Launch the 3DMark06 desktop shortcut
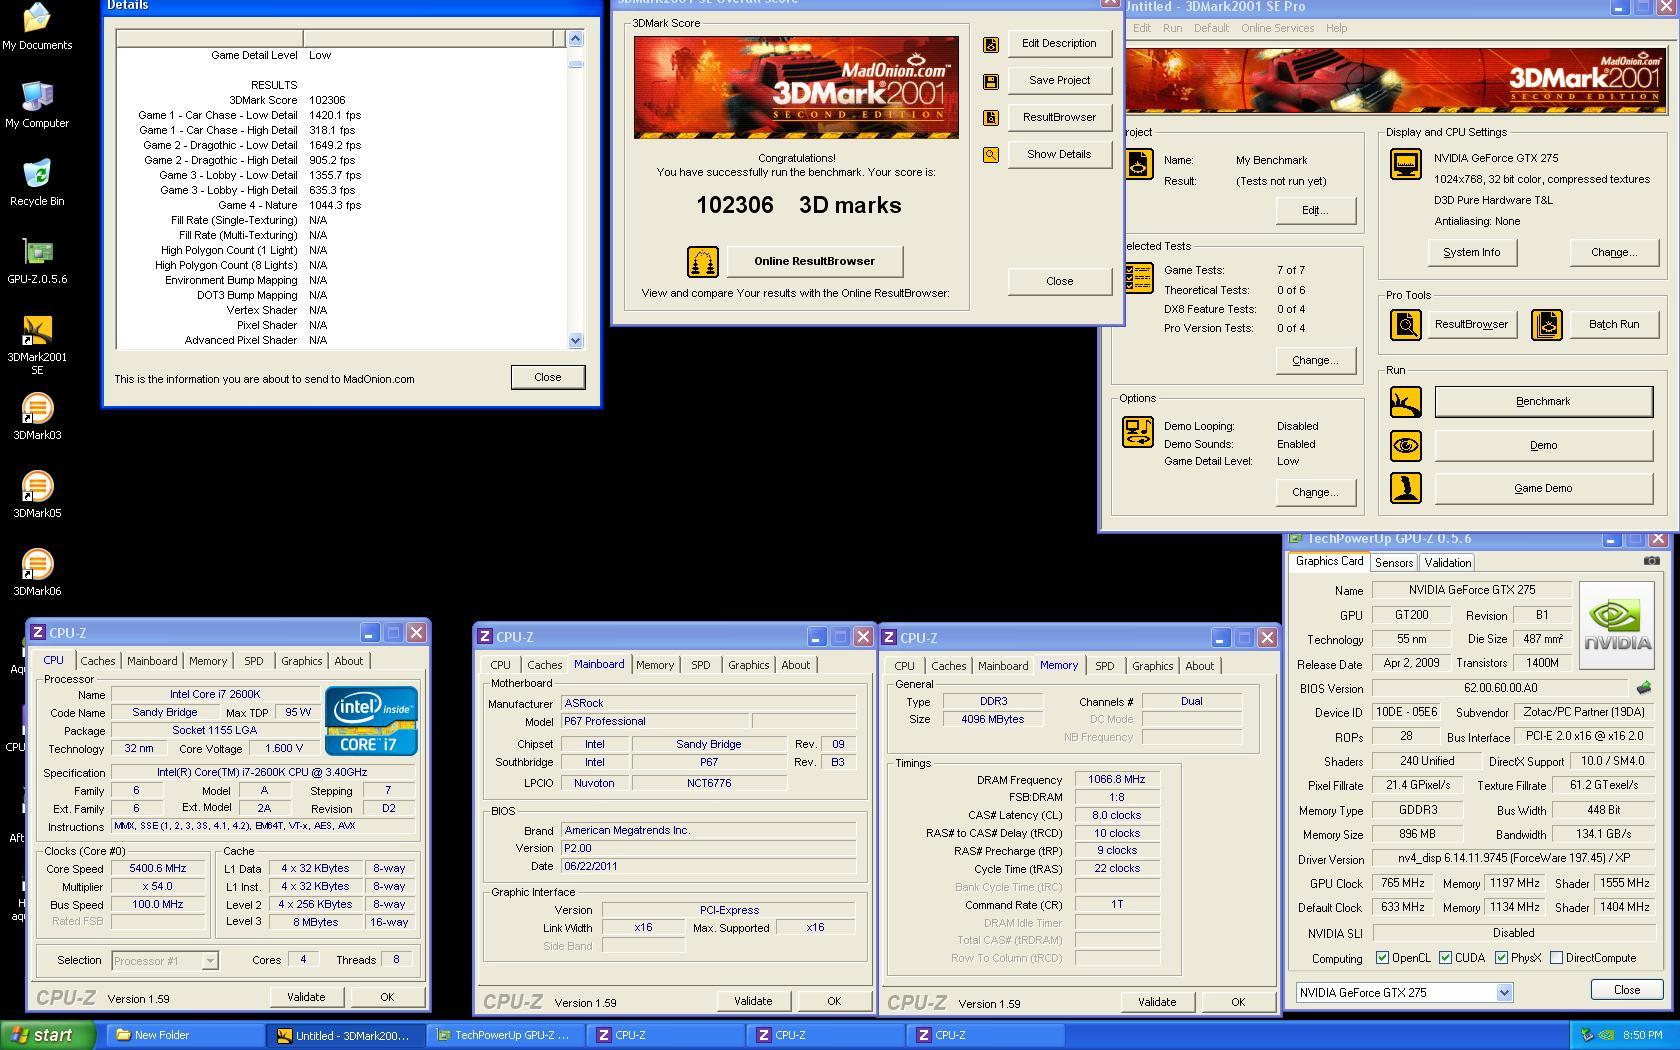Viewport: 1680px width, 1050px height. point(37,573)
